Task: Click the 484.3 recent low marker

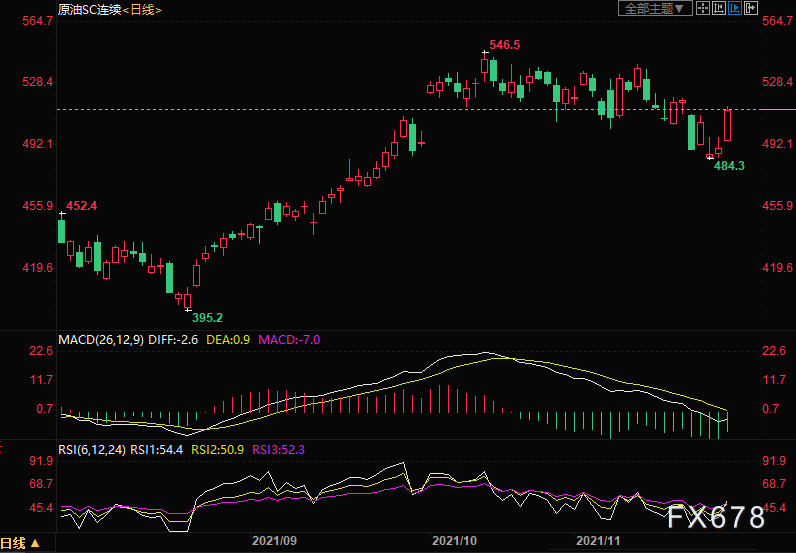Action: coord(729,166)
